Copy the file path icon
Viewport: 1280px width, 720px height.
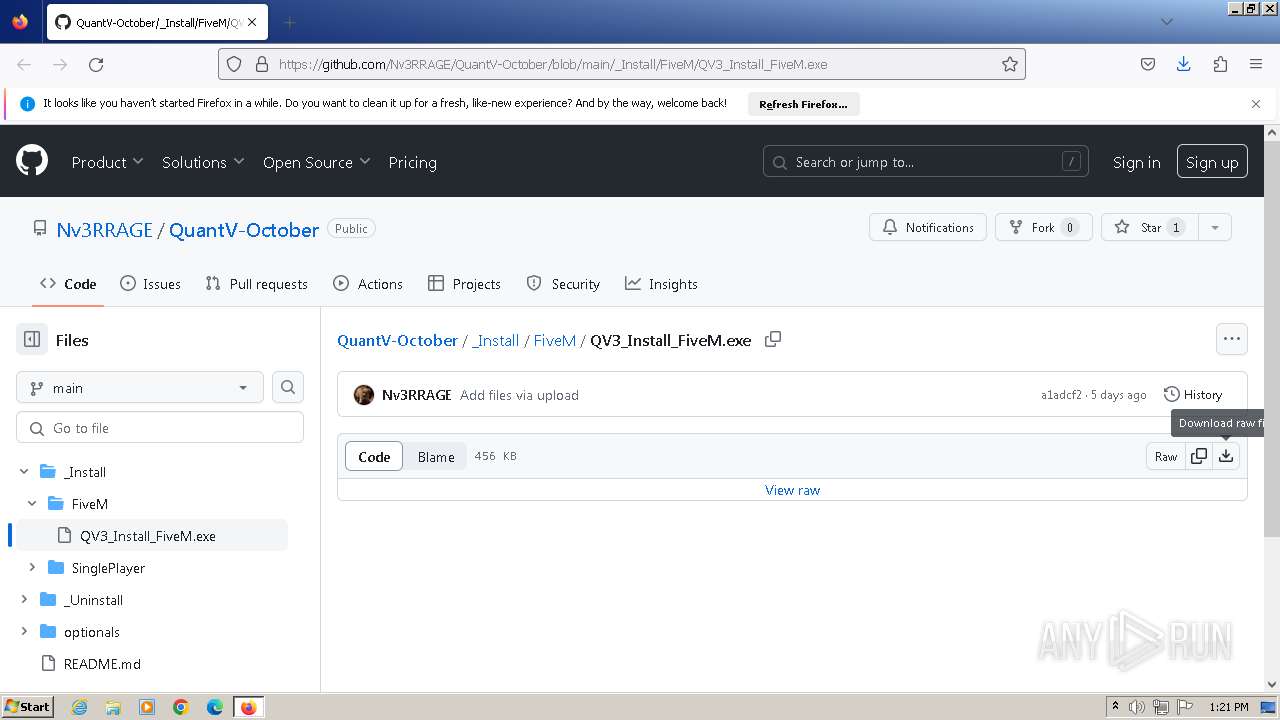click(773, 340)
